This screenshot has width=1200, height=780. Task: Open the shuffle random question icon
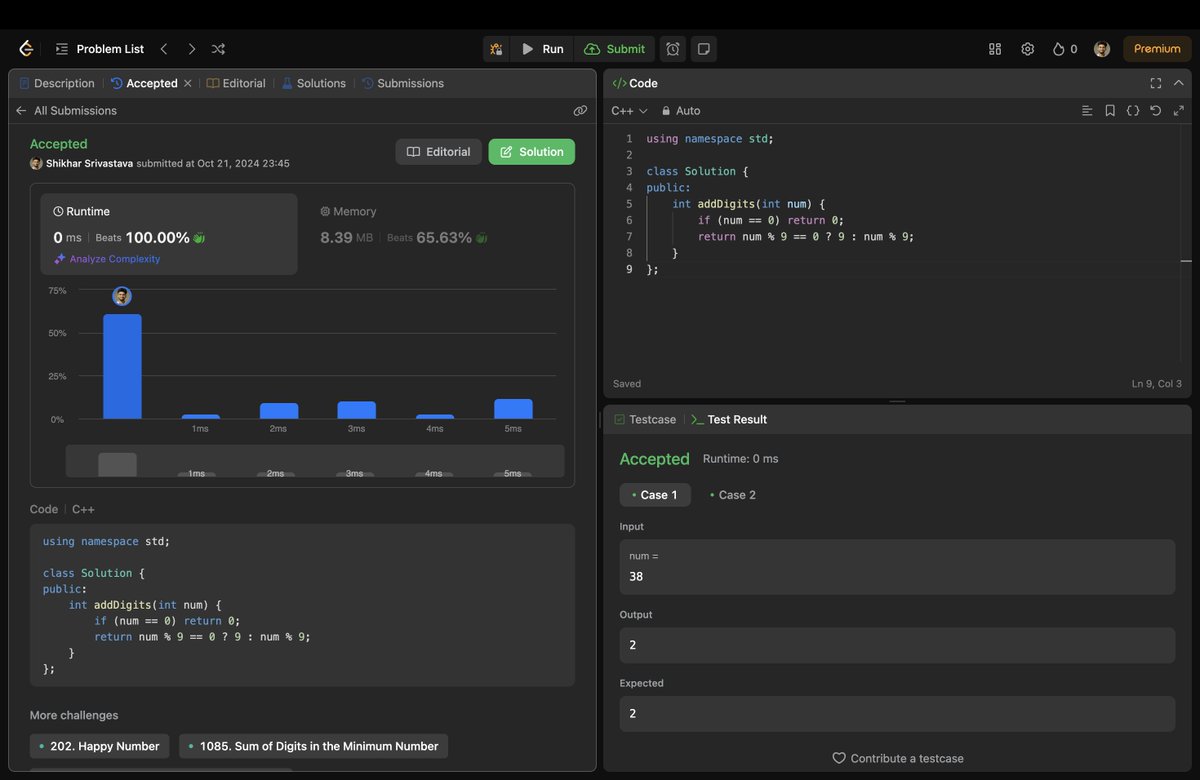pos(218,48)
